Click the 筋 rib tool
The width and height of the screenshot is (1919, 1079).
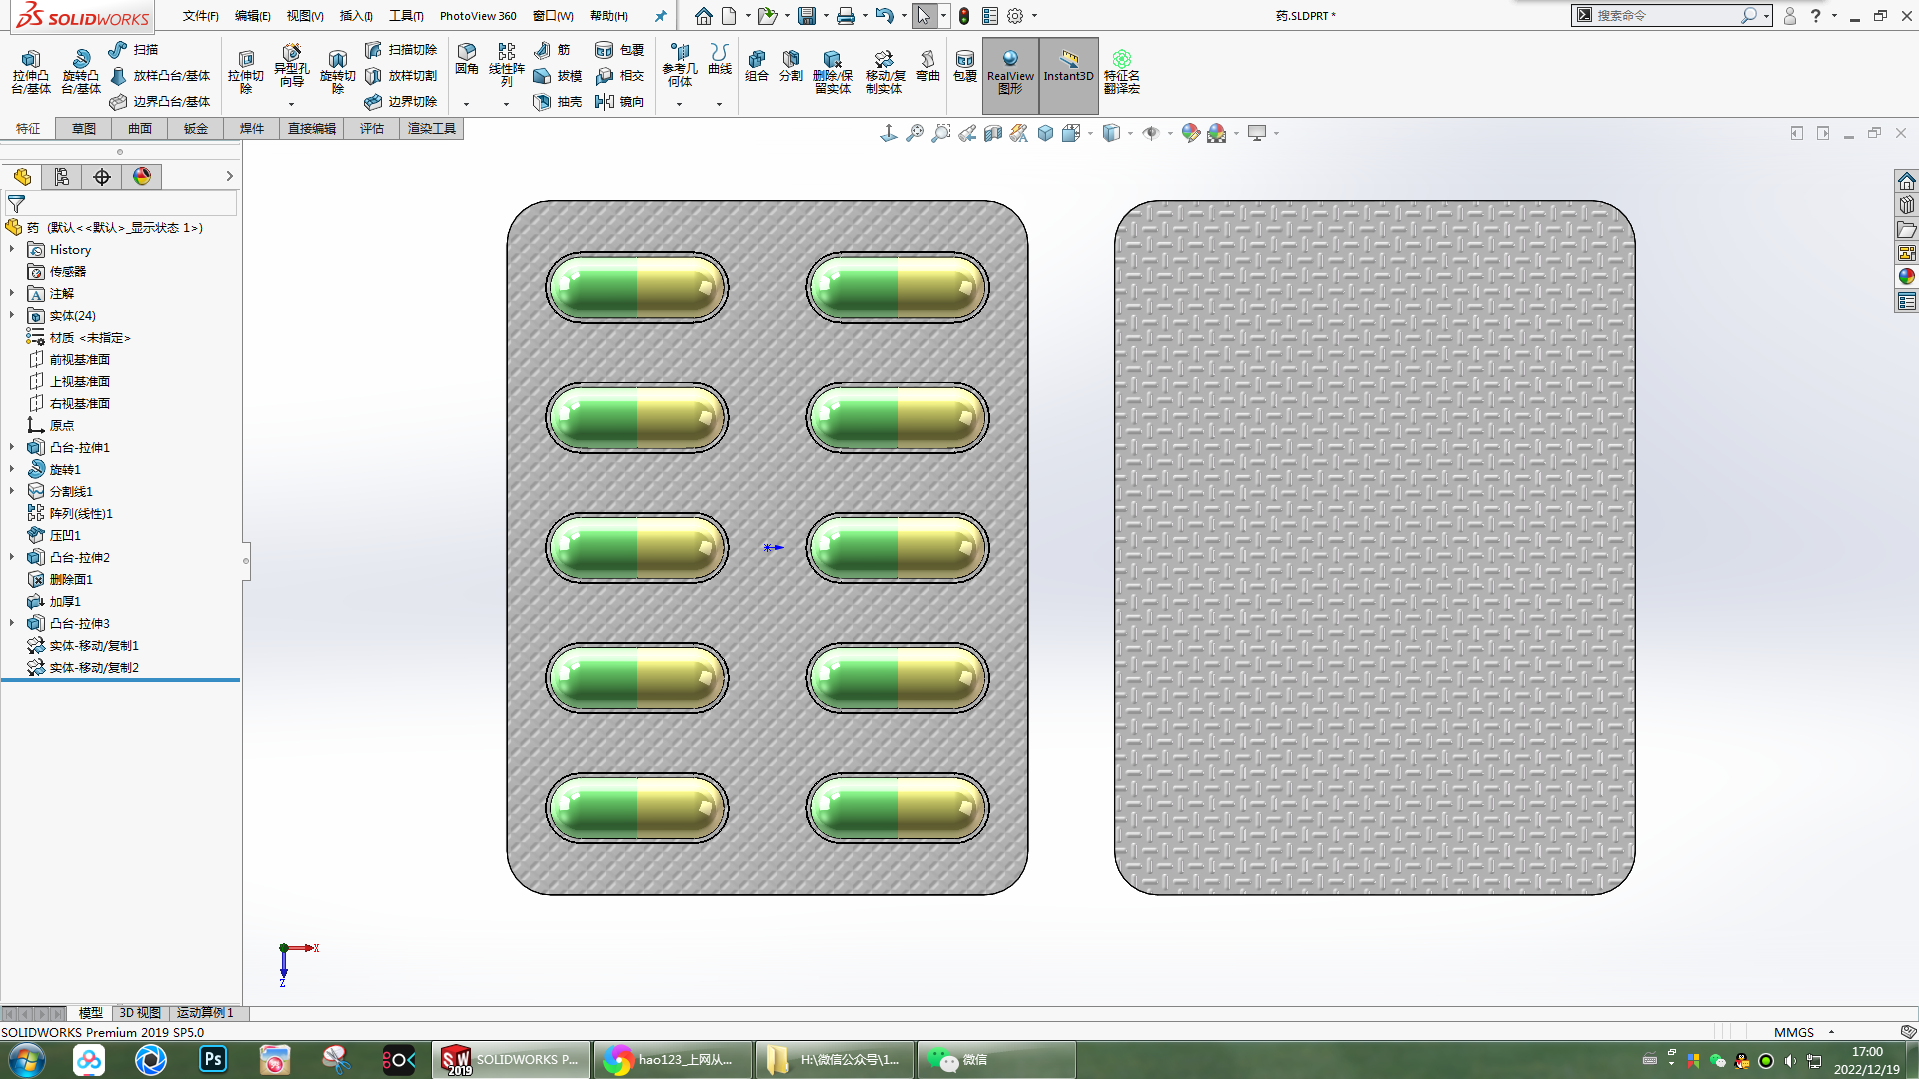552,49
